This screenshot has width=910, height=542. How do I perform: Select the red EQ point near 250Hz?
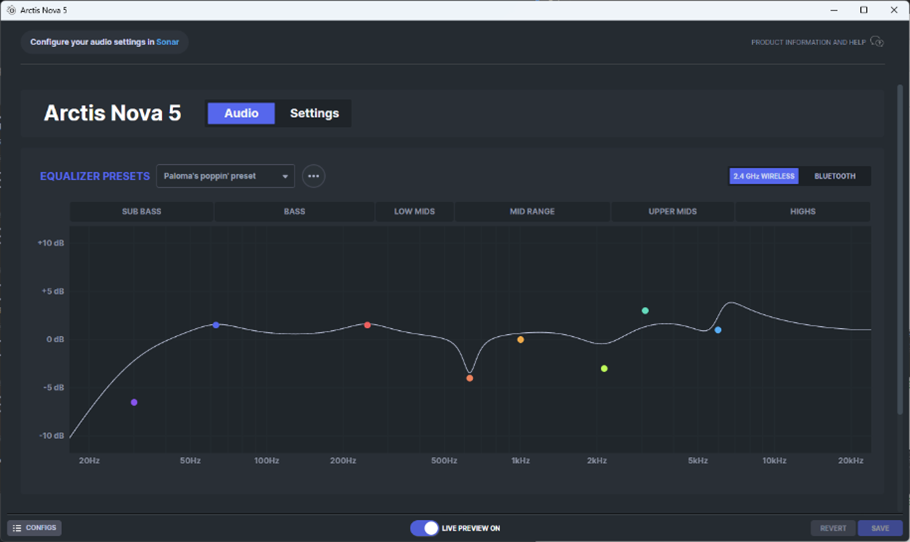click(x=367, y=325)
